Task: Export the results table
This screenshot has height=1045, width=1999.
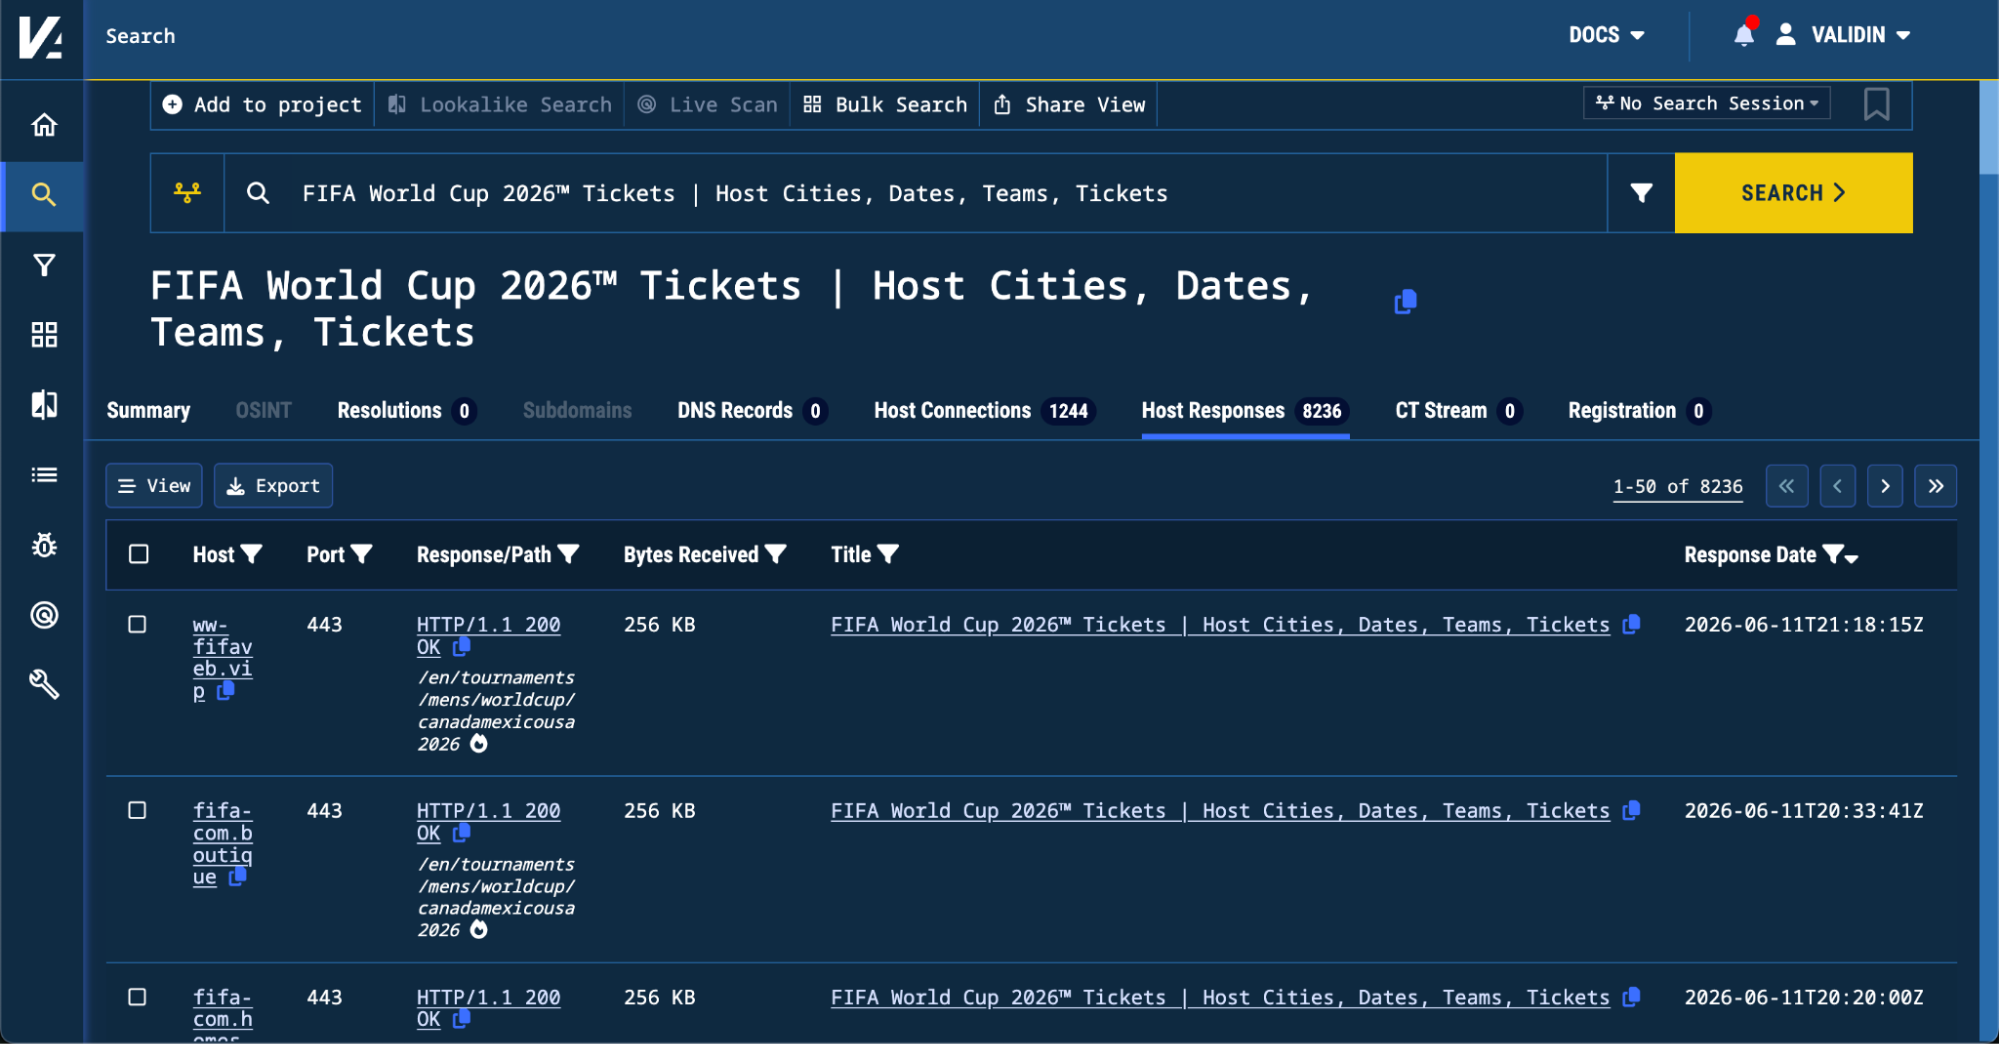Action: tap(273, 486)
